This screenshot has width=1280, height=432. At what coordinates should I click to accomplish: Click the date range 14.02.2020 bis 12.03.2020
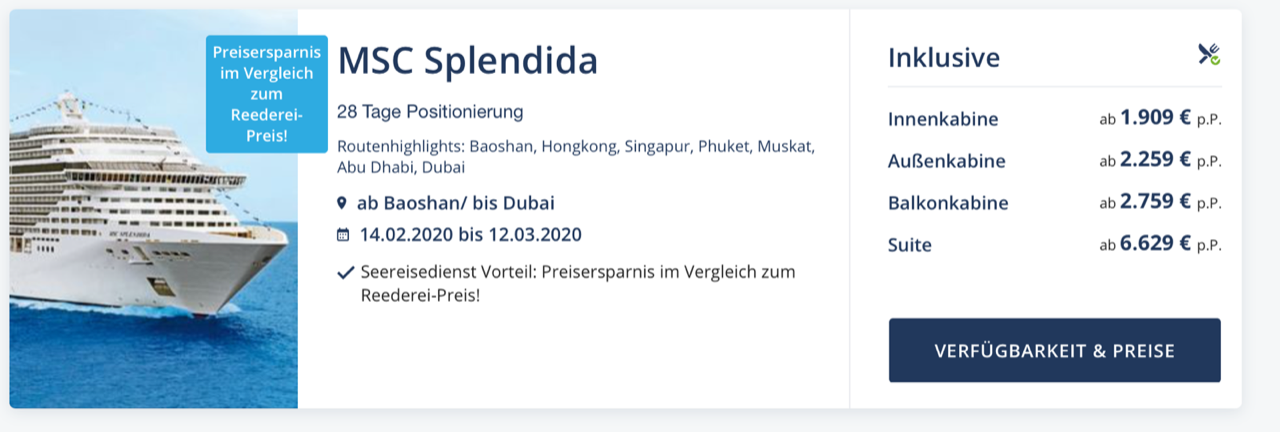point(470,235)
